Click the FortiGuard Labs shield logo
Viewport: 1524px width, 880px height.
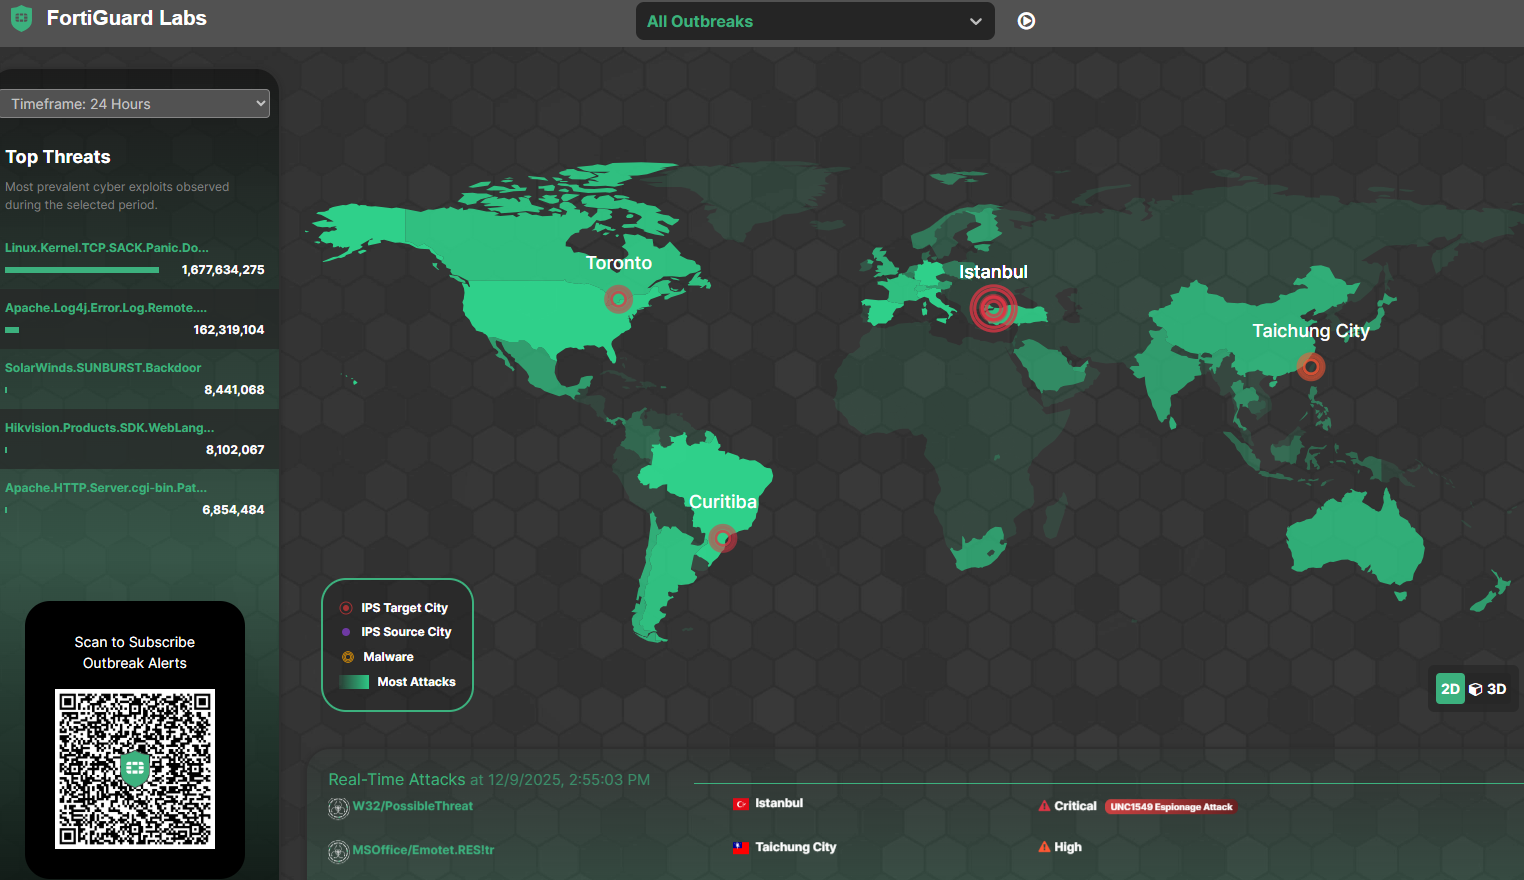[20, 17]
